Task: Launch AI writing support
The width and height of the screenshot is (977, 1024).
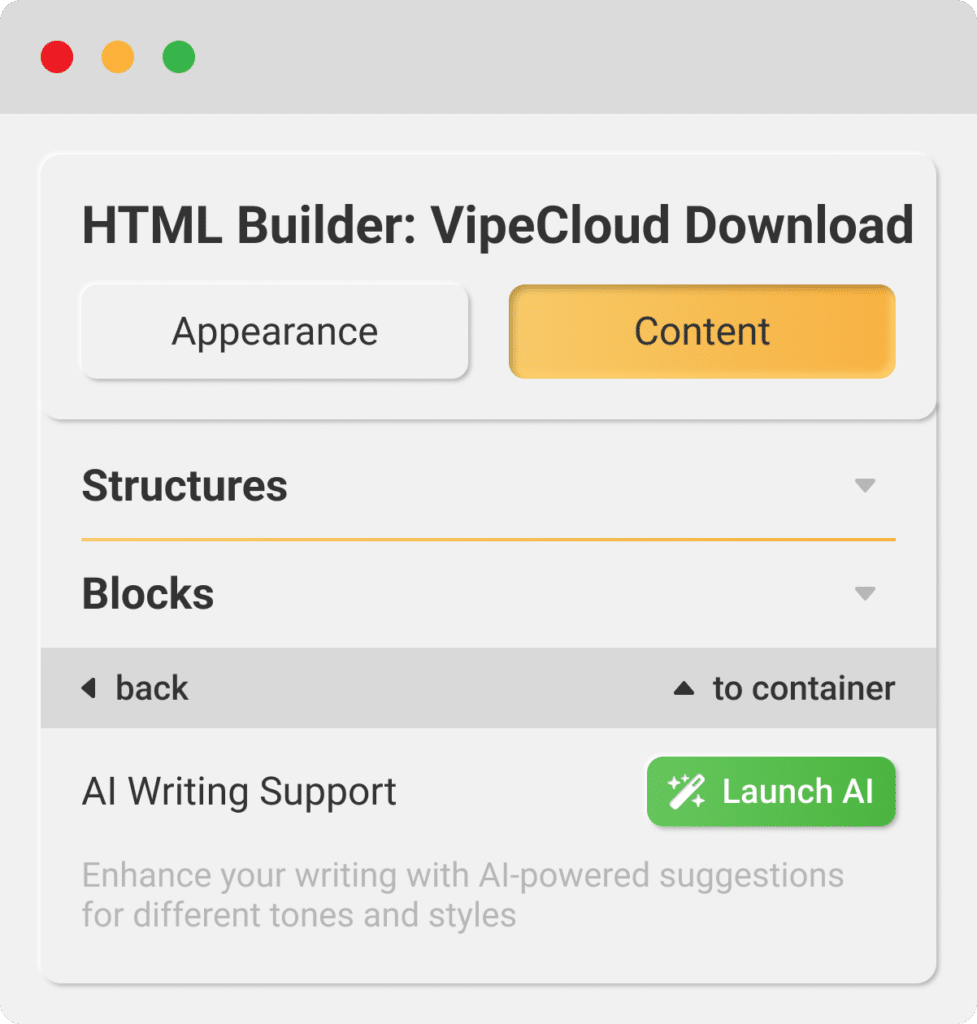Action: point(770,791)
